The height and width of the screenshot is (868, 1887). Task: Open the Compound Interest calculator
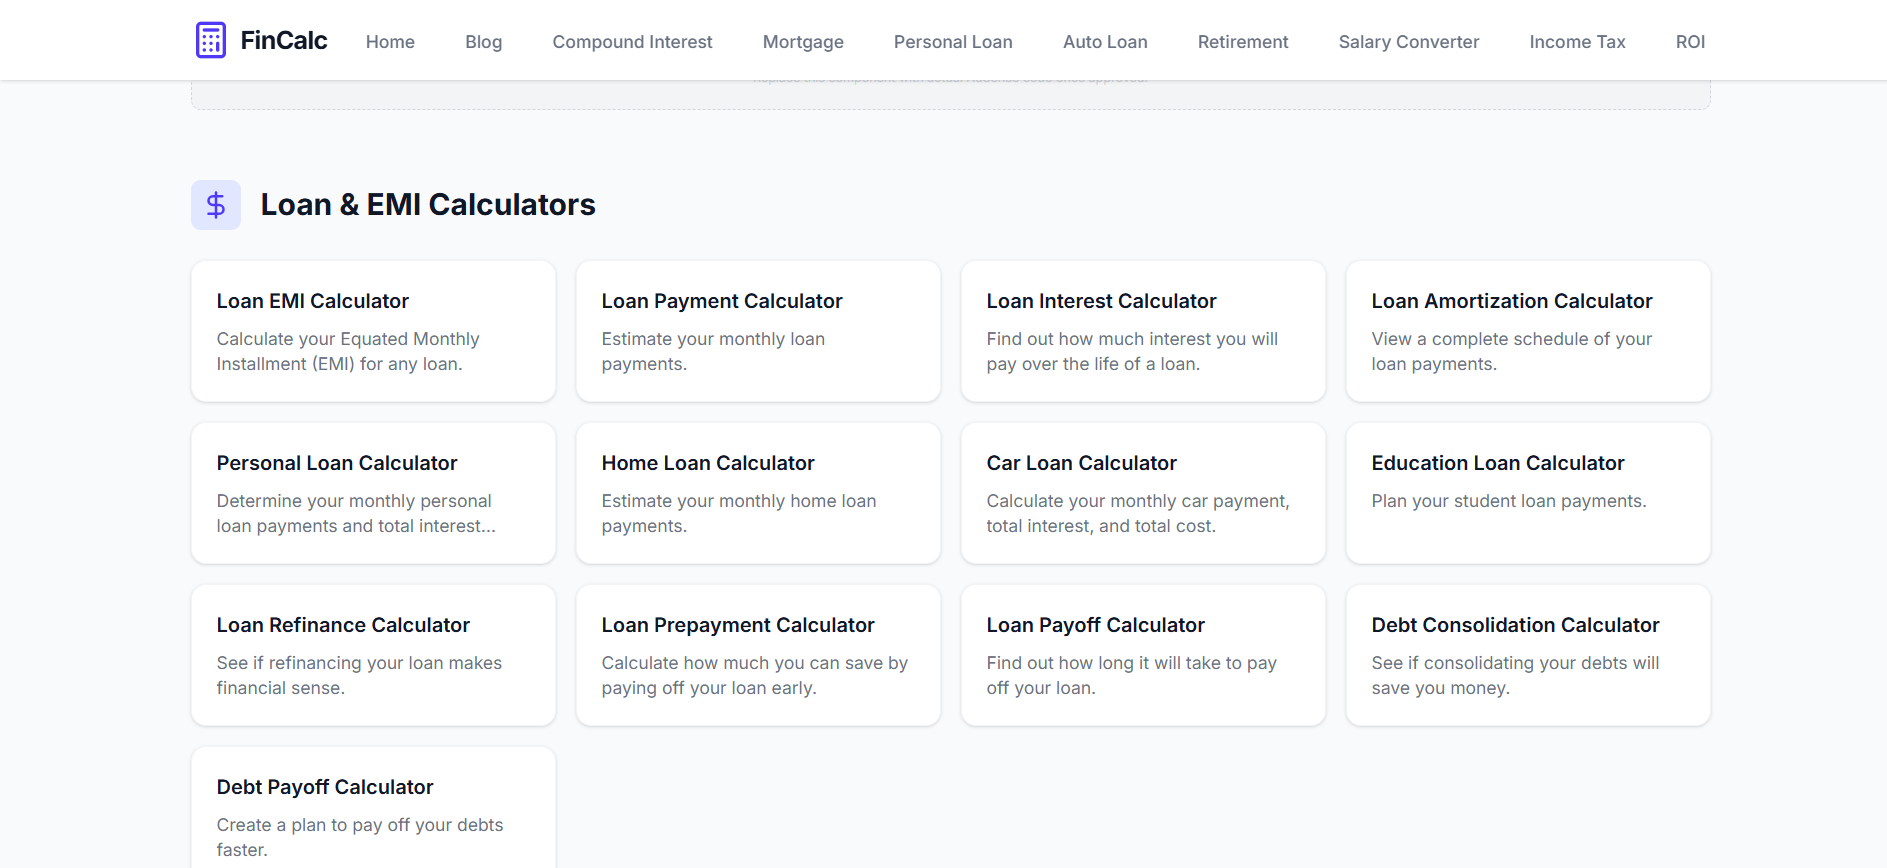point(632,42)
